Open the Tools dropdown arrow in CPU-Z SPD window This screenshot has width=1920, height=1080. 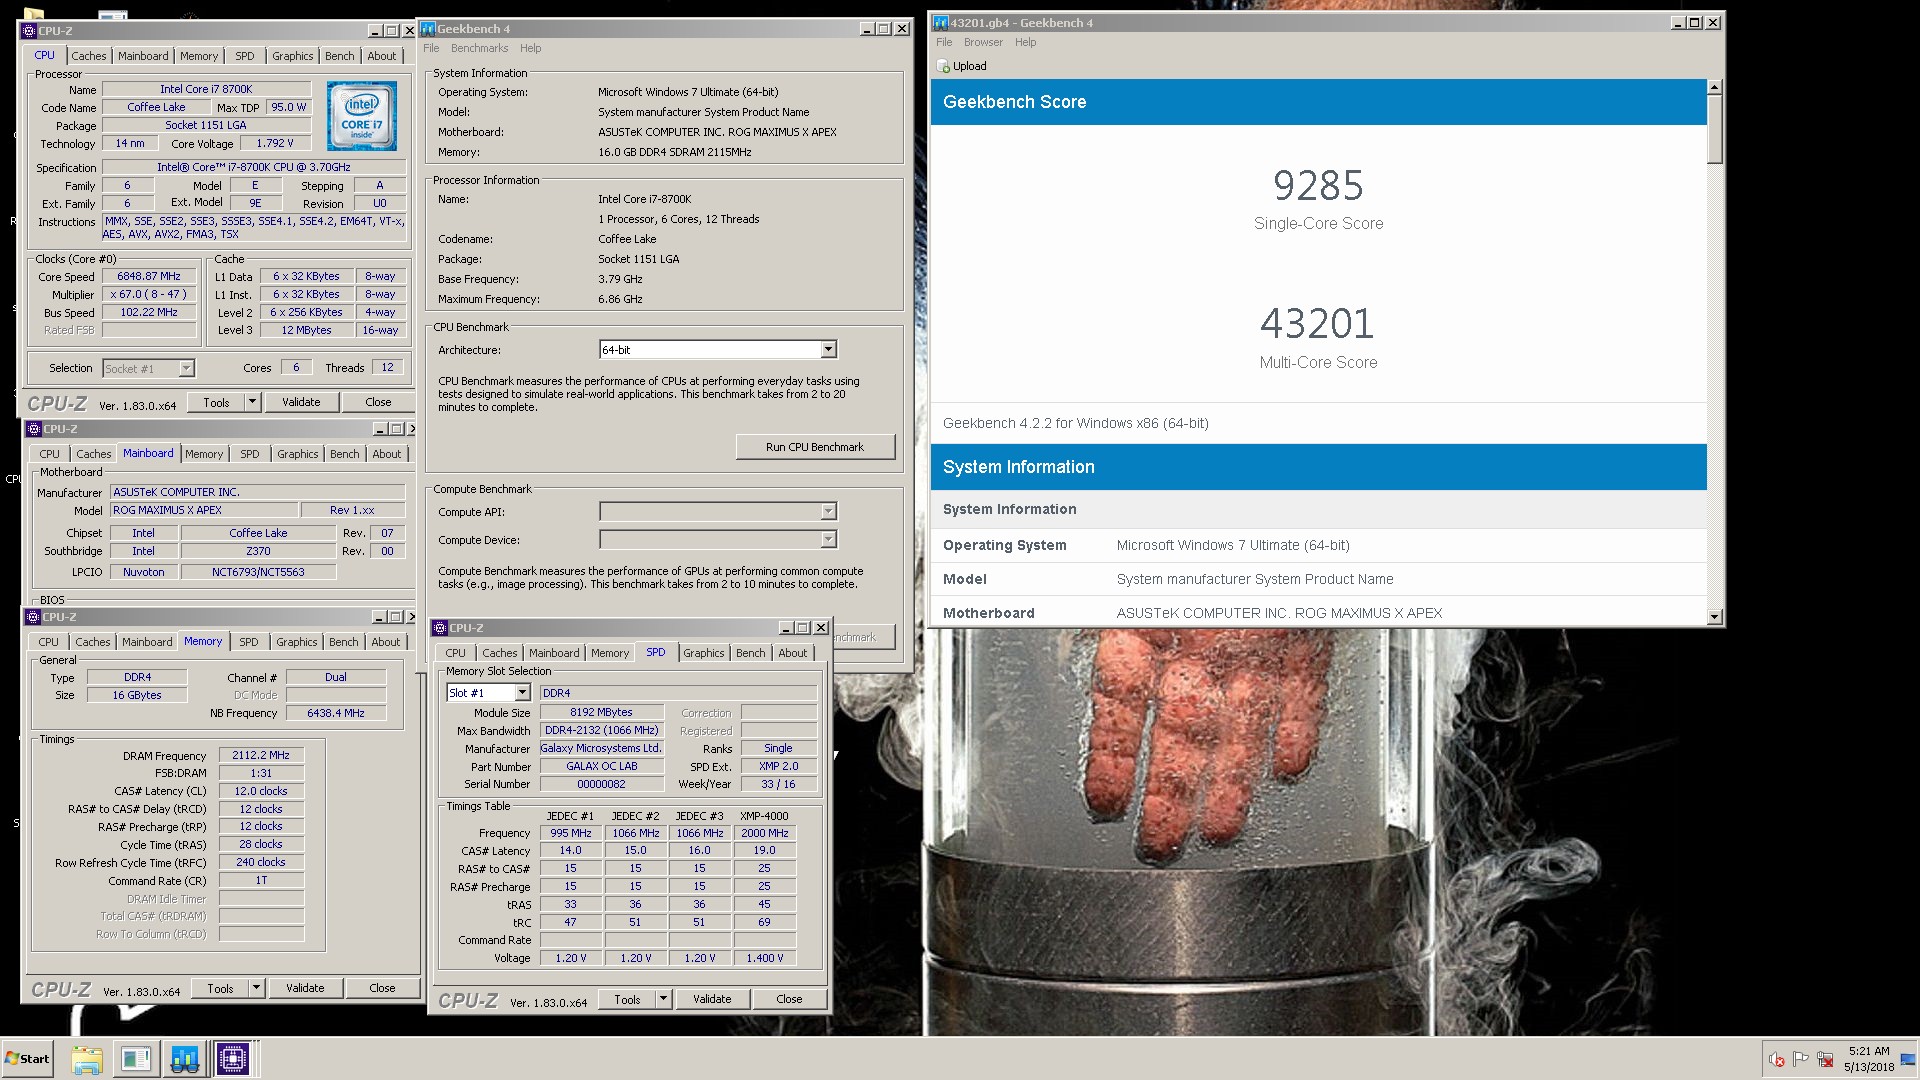[x=663, y=999]
